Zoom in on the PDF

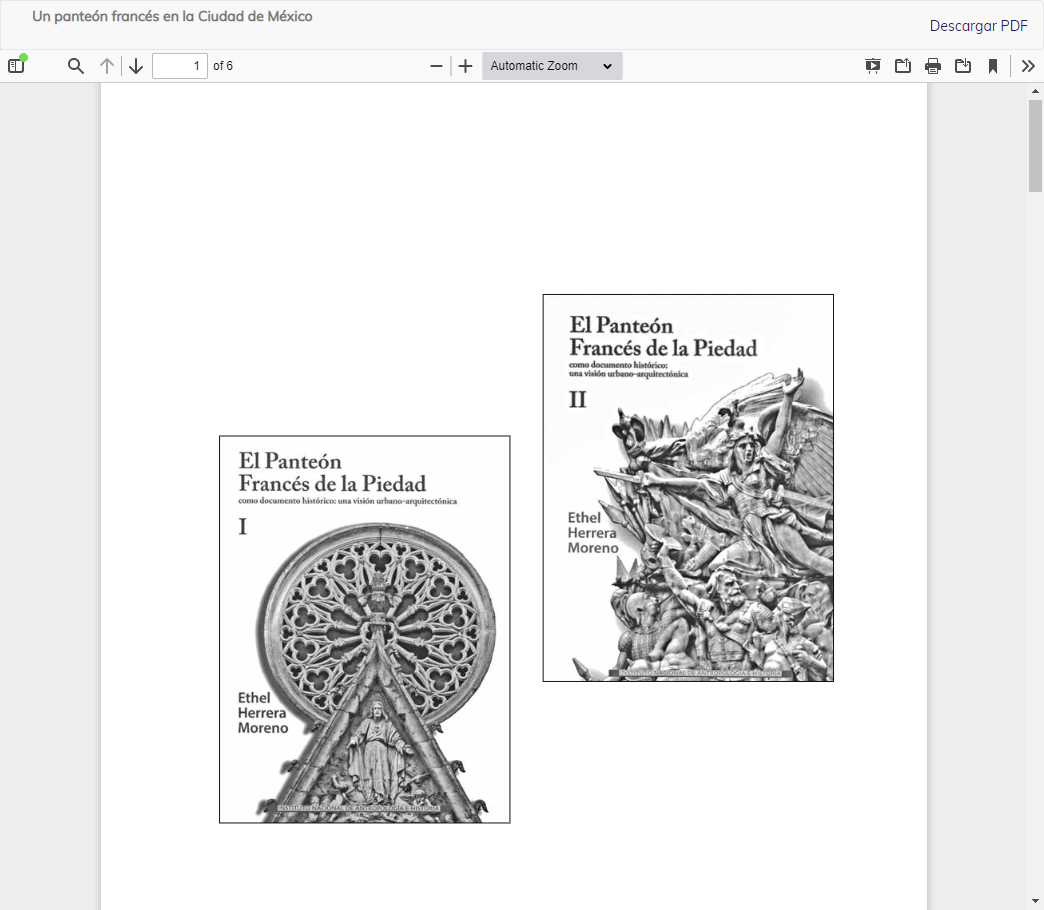coord(465,66)
